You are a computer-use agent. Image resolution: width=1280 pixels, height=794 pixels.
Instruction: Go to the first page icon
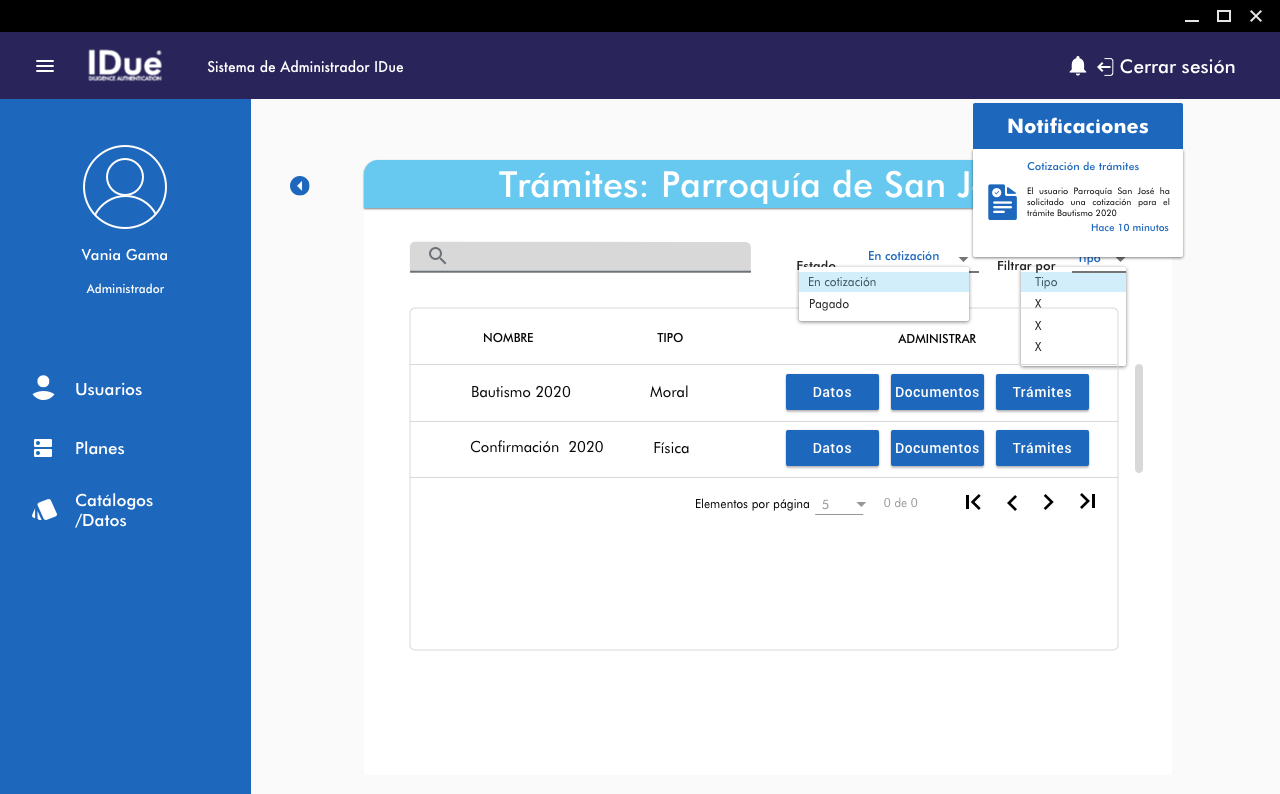973,502
